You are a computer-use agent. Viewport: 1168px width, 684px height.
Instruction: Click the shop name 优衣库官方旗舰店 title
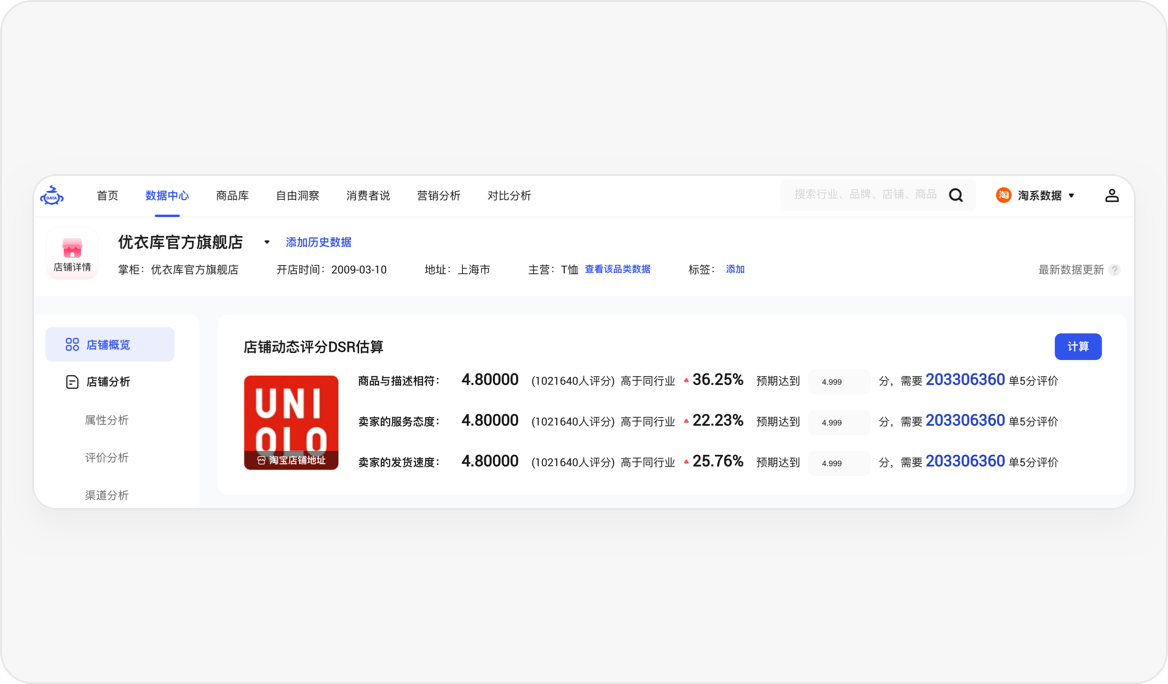(180, 242)
